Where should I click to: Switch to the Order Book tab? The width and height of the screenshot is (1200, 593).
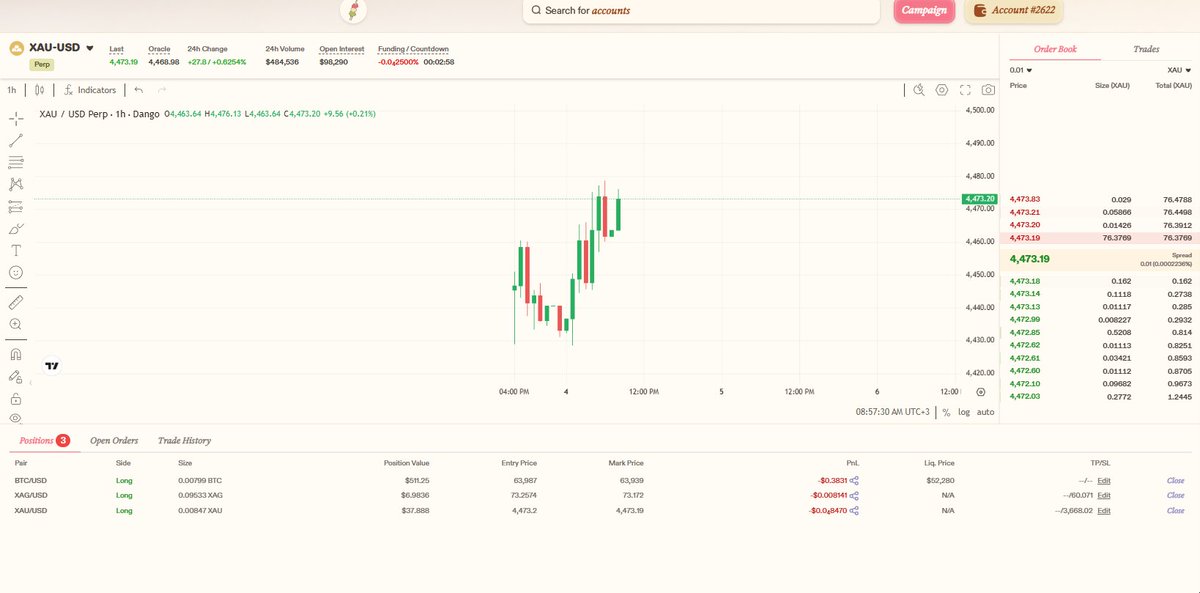tap(1054, 49)
